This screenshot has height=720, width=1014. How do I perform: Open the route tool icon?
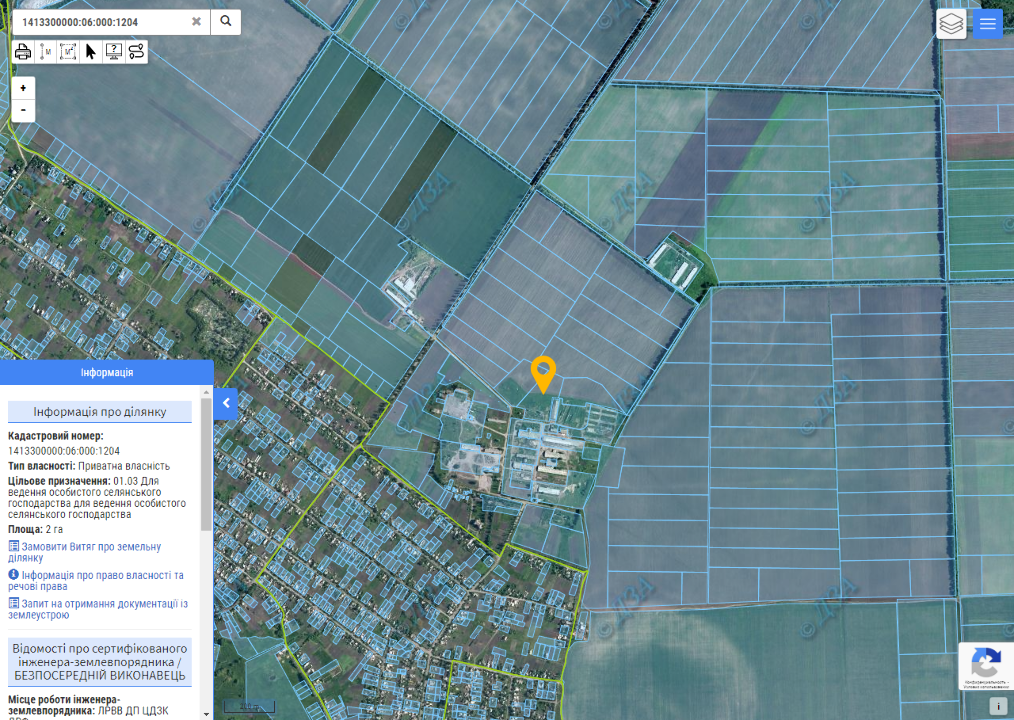click(x=136, y=52)
